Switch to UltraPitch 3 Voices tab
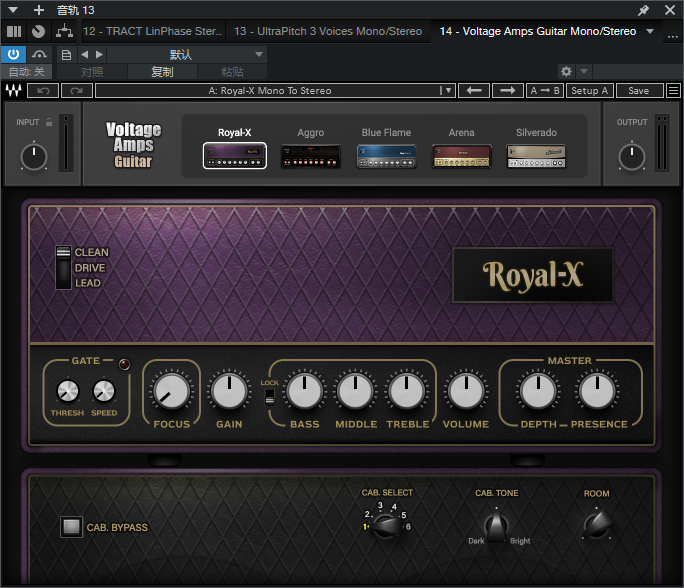684x588 pixels. pyautogui.click(x=328, y=31)
